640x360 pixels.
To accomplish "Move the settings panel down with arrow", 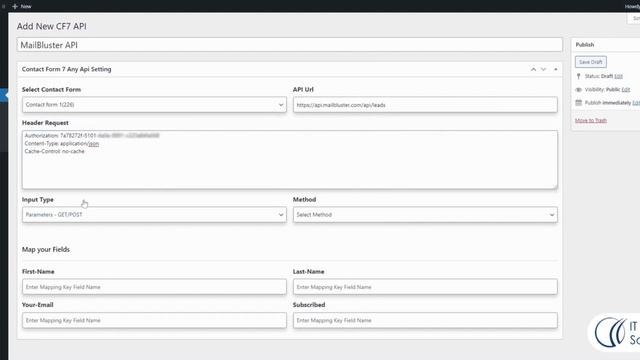I will (x=543, y=69).
